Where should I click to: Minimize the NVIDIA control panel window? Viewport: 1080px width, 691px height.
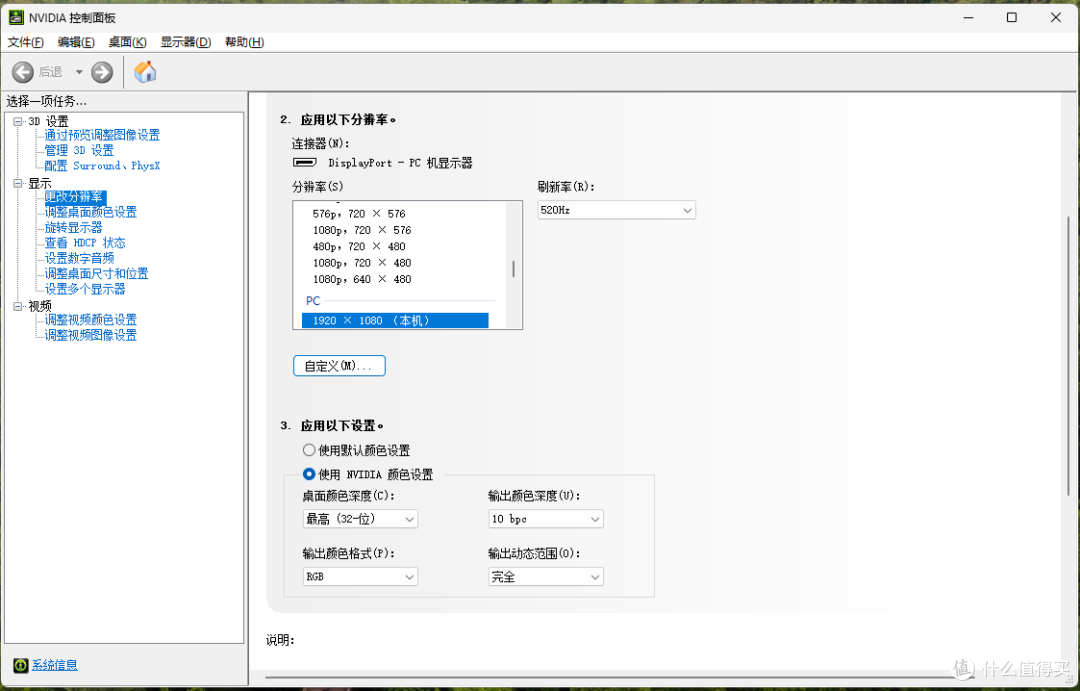[968, 17]
